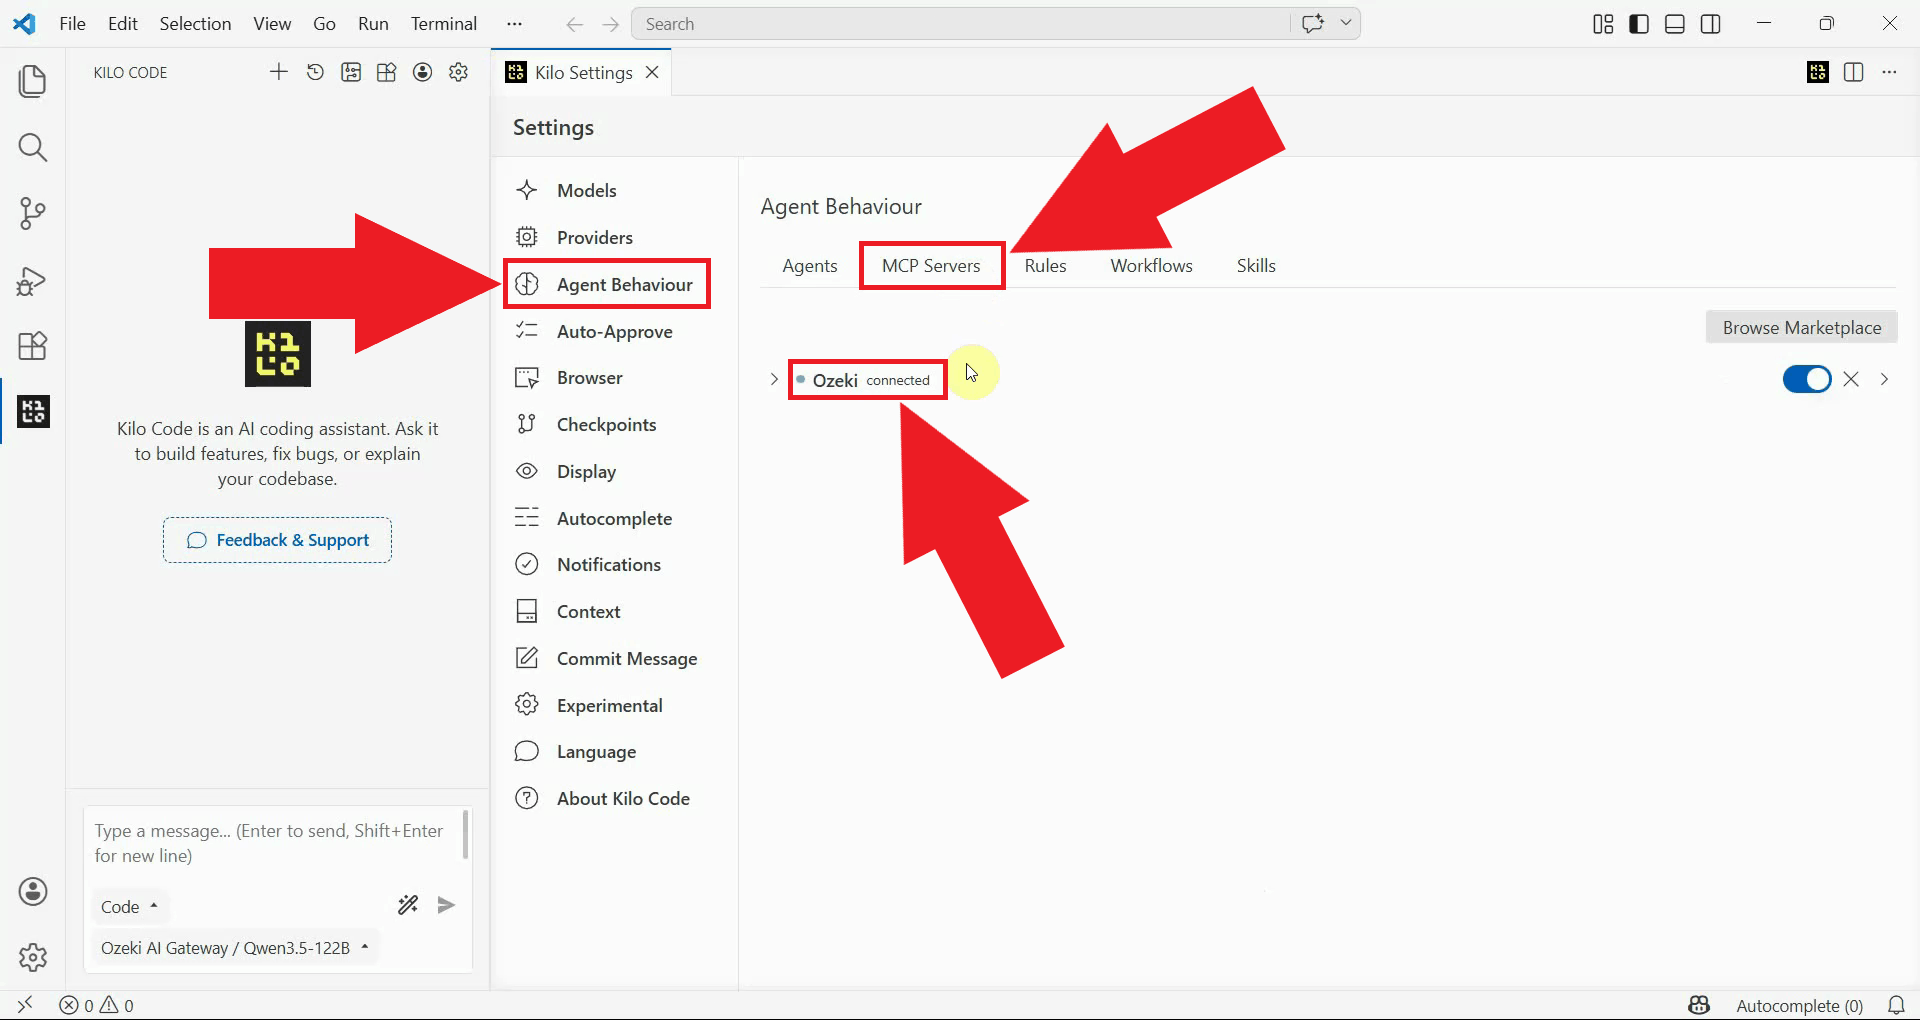Open the Extensions view
The image size is (1920, 1020).
[33, 346]
